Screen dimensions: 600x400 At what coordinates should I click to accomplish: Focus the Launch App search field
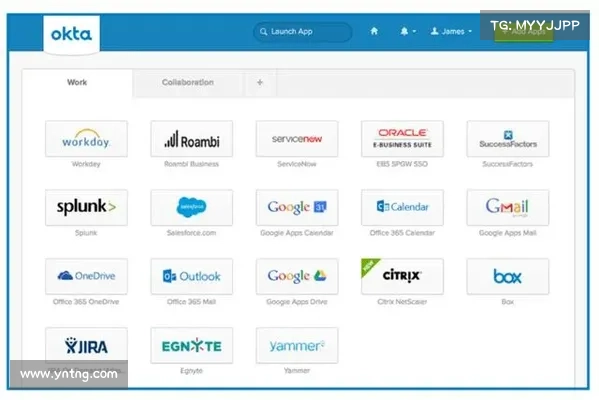click(x=302, y=31)
